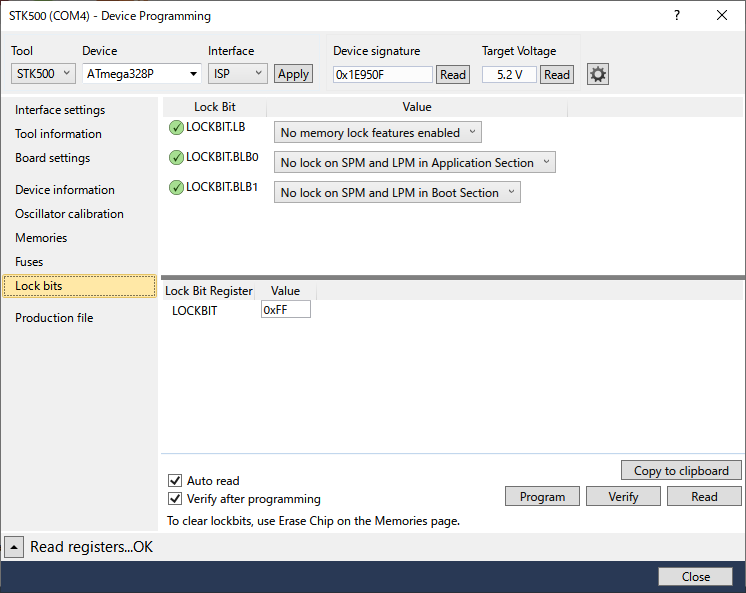Screen dimensions: 746x593
Task: Open the Tool STK500 dropdown
Action: 43,74
